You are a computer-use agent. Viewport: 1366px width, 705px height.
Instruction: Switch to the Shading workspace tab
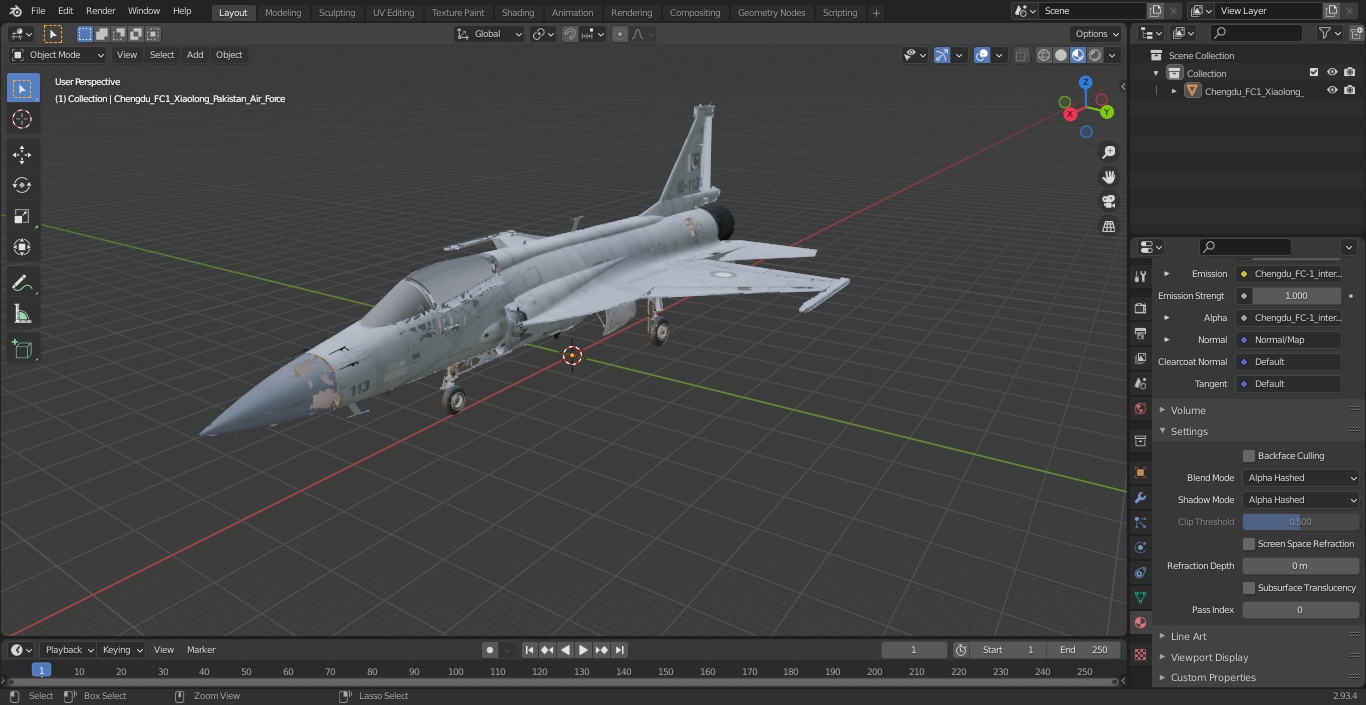click(518, 12)
